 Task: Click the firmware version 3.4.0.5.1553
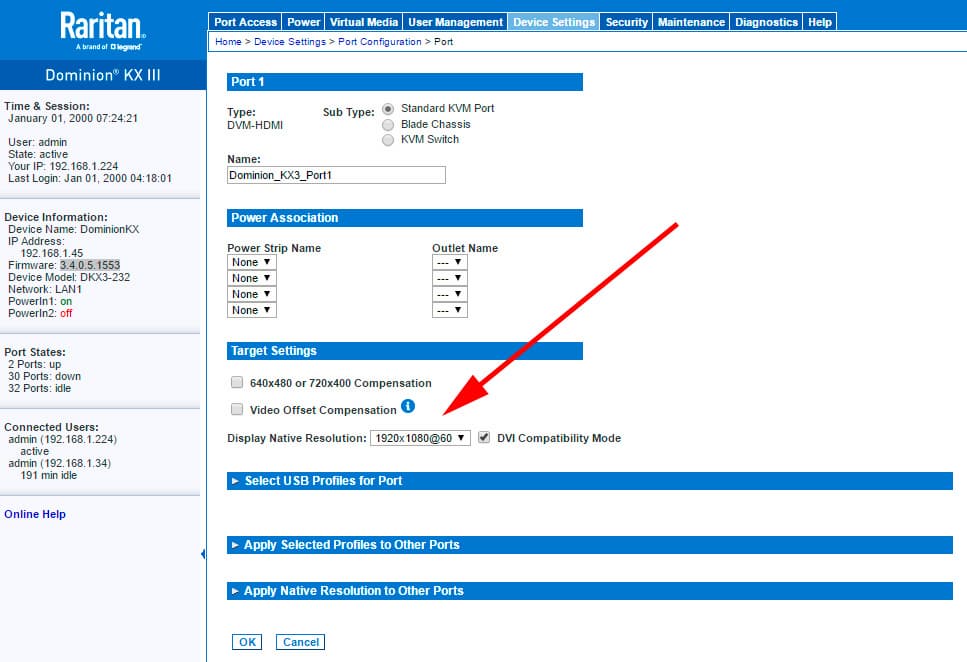pos(90,265)
